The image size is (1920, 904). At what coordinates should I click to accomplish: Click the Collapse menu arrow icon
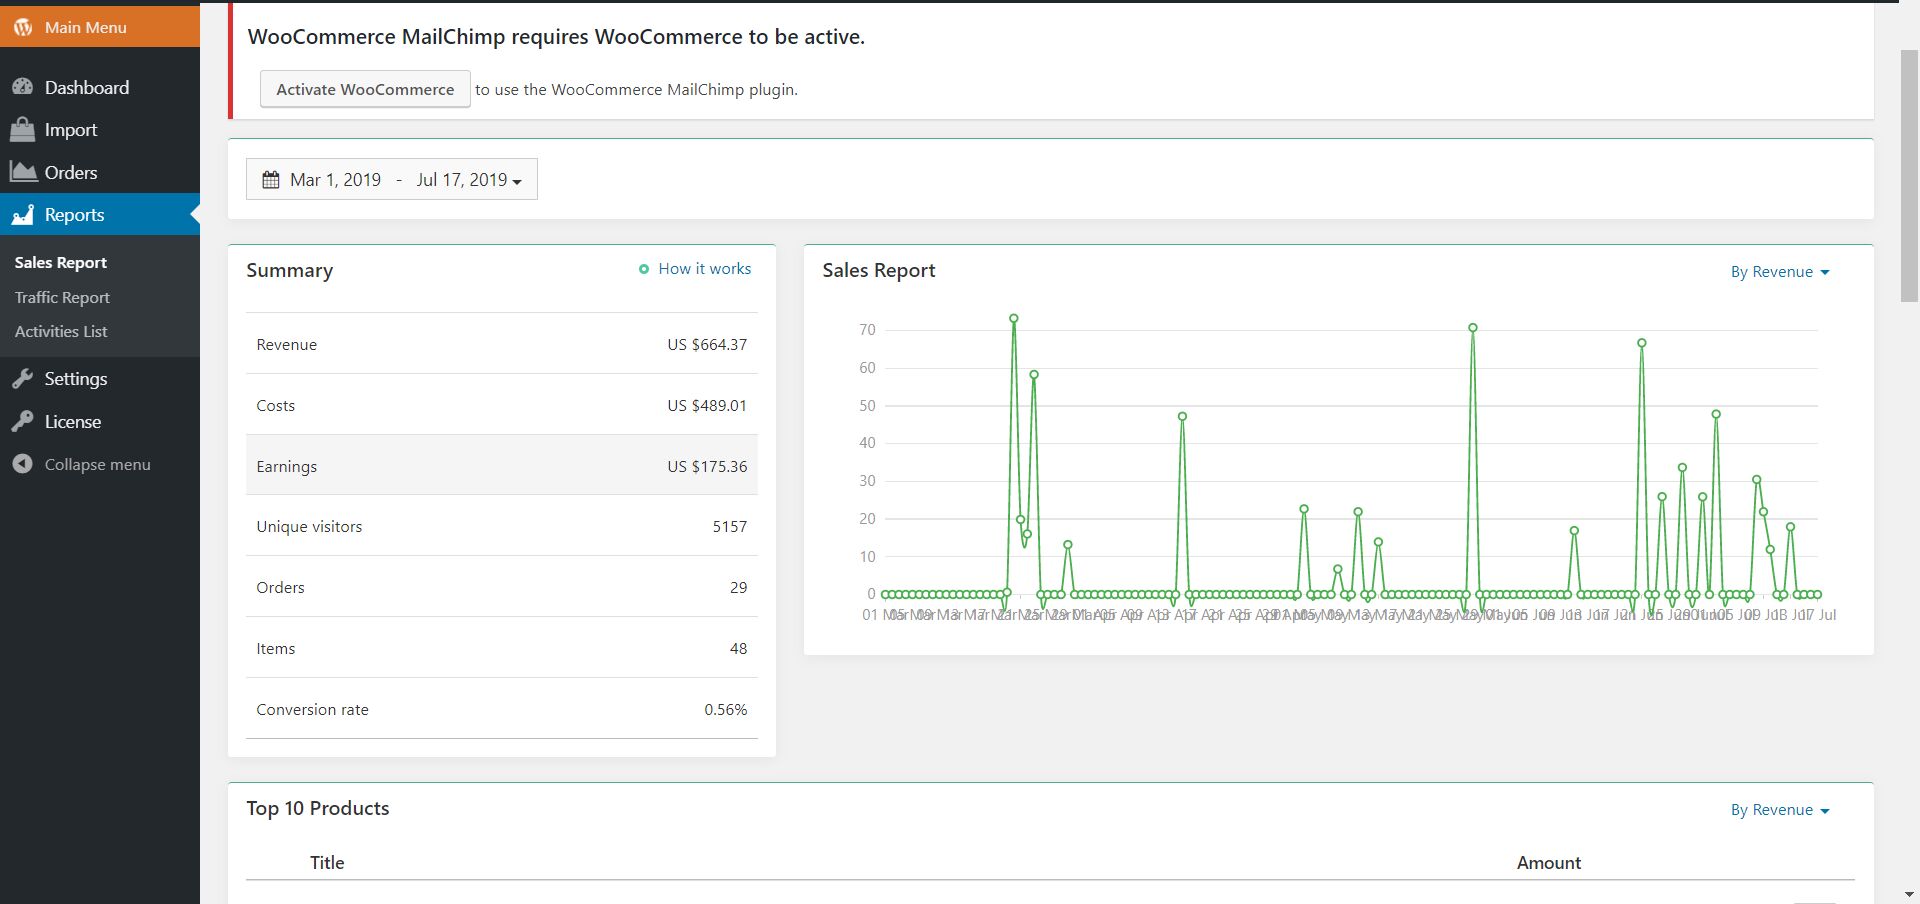[x=23, y=464]
